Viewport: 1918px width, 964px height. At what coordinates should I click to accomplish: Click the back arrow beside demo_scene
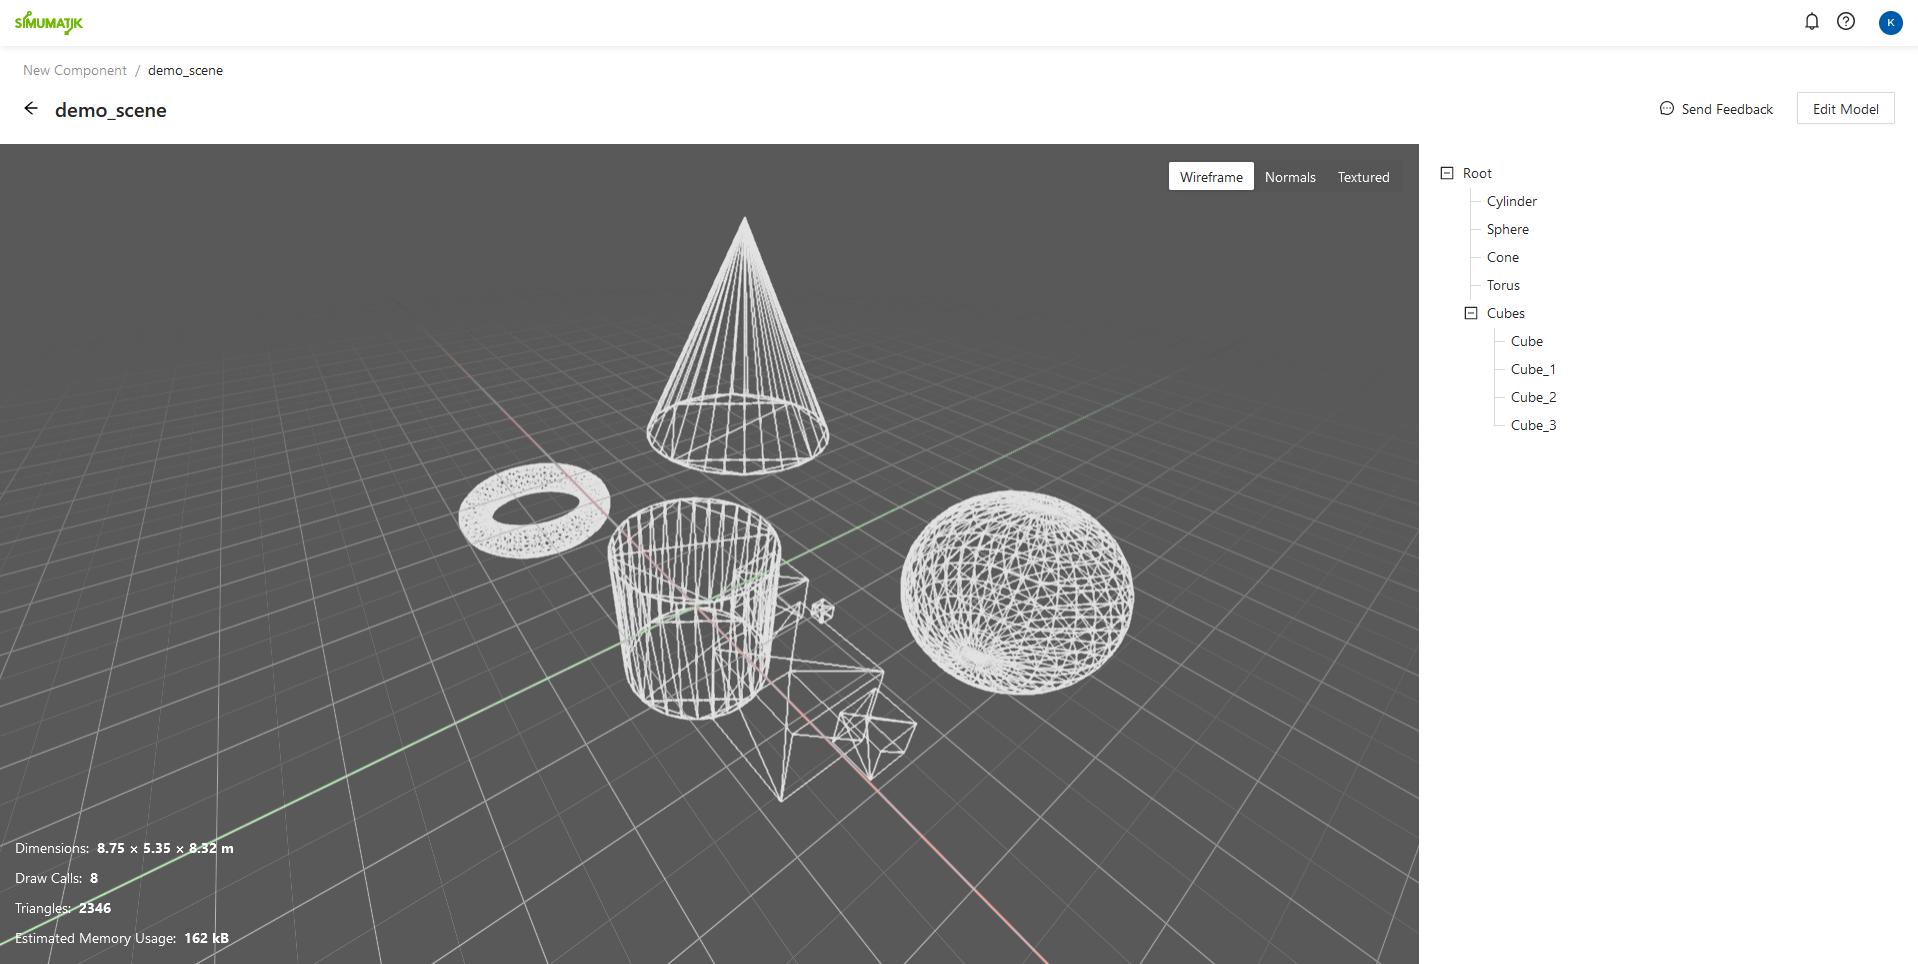(30, 108)
